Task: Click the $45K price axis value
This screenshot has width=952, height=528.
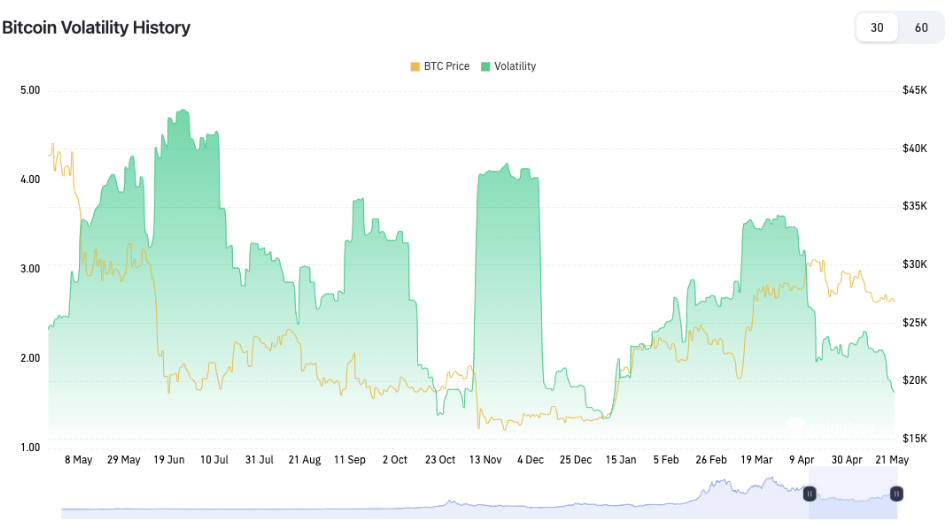Action: [x=915, y=90]
